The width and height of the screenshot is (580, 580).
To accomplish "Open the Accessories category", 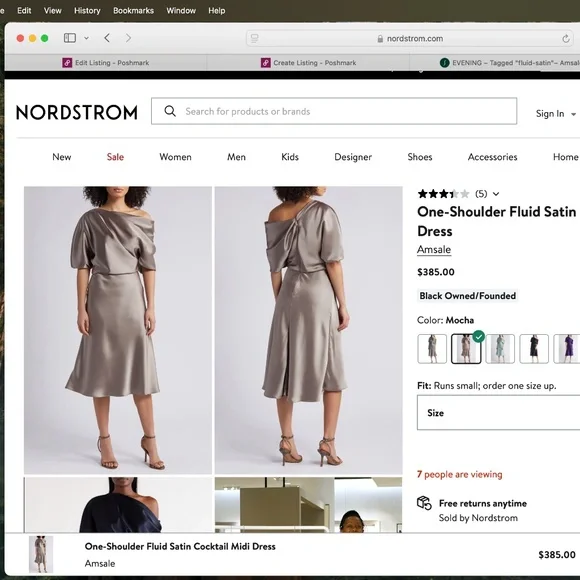I will point(492,157).
